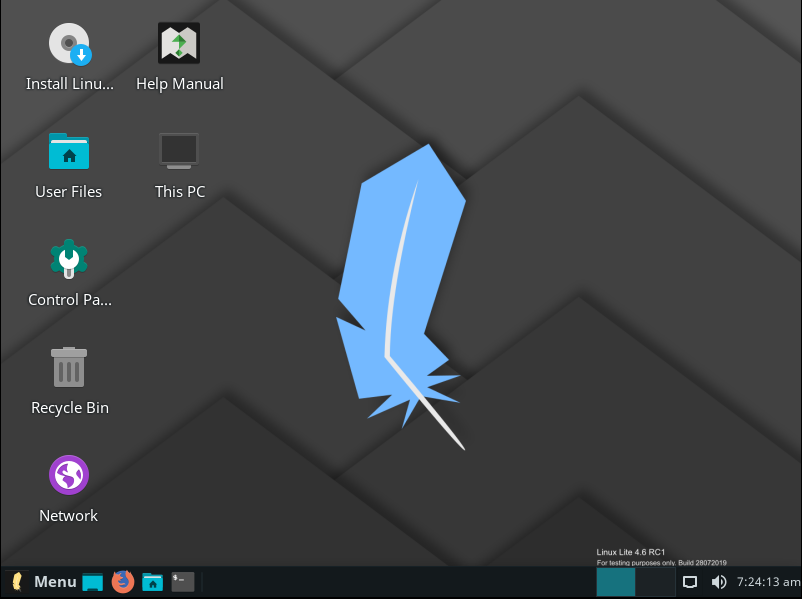Select the Recycle Bin icon
Image resolution: width=802 pixels, height=599 pixels.
coord(69,367)
